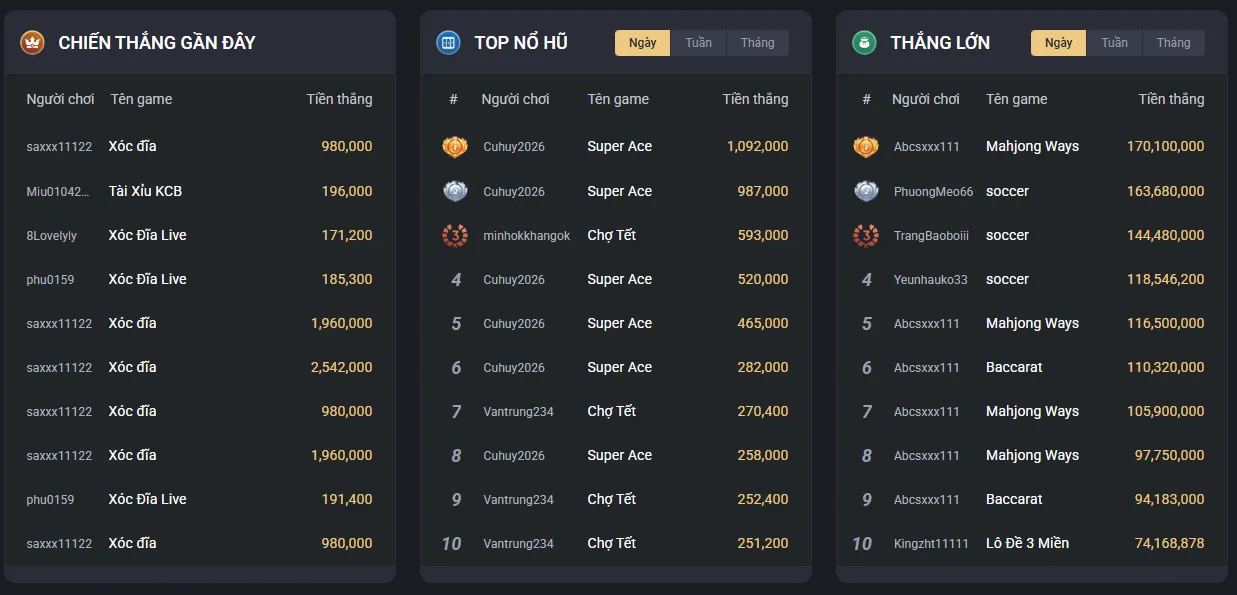Image resolution: width=1237 pixels, height=595 pixels.
Task: Open the Lô Đề 3 Miền game
Action: 1027,543
